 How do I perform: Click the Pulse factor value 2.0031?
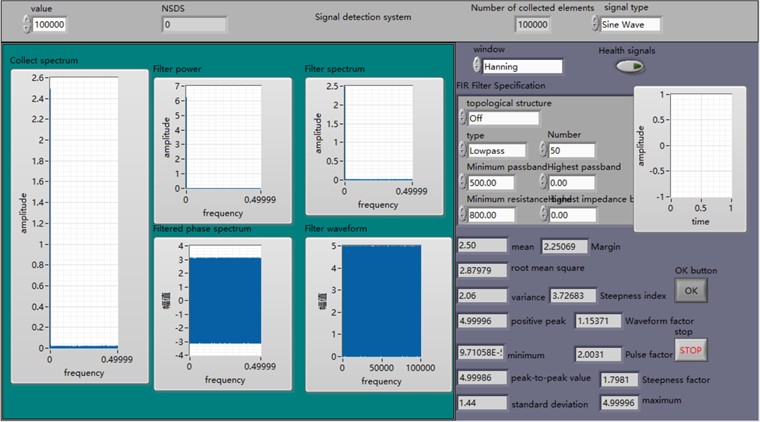pos(598,354)
